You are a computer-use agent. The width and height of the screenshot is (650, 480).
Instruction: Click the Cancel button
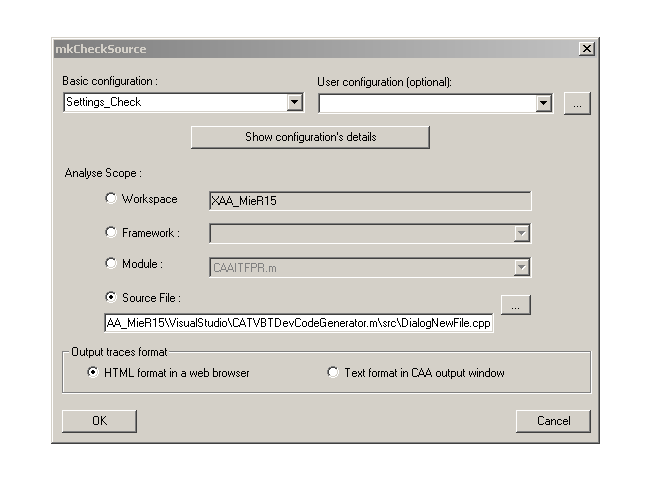553,421
